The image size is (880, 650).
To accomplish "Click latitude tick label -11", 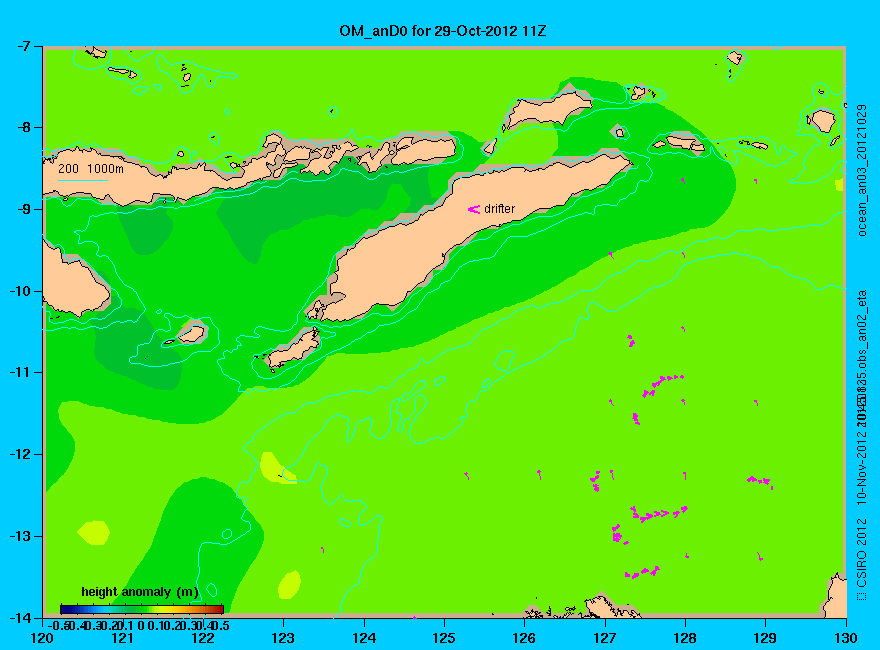I will [20, 372].
